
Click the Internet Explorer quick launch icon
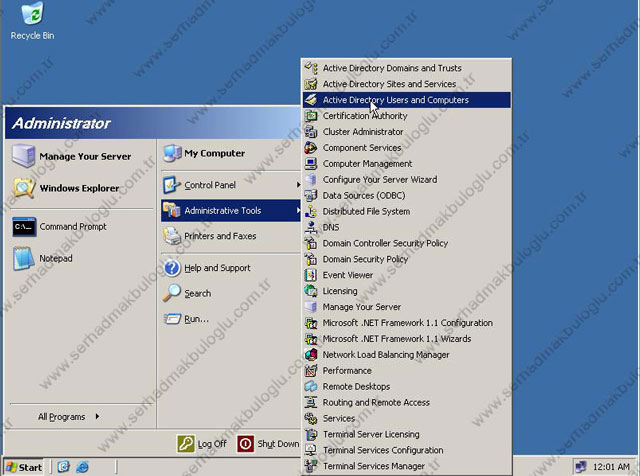tap(82, 467)
